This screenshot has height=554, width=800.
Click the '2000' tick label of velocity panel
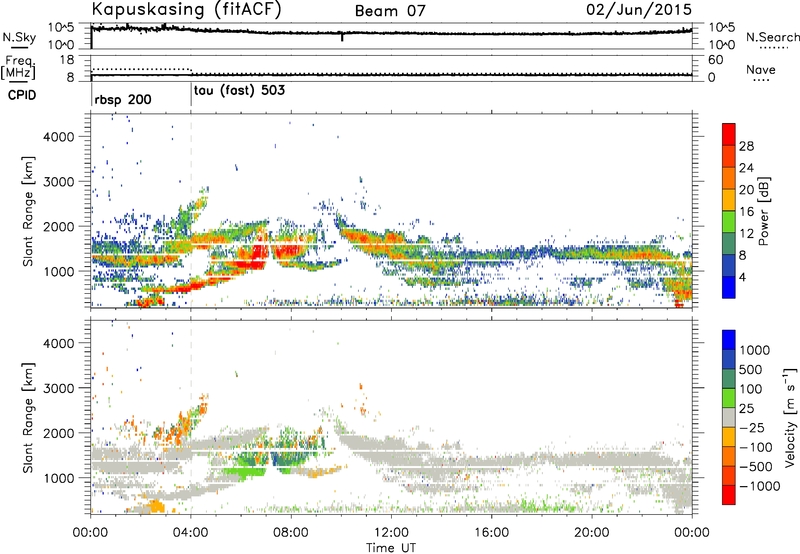[x=58, y=433]
